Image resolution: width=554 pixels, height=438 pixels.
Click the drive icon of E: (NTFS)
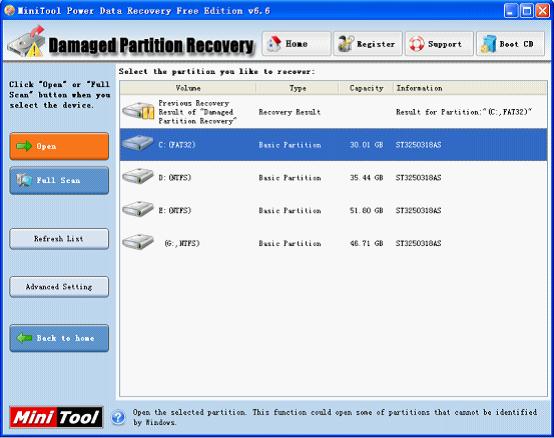(x=138, y=209)
